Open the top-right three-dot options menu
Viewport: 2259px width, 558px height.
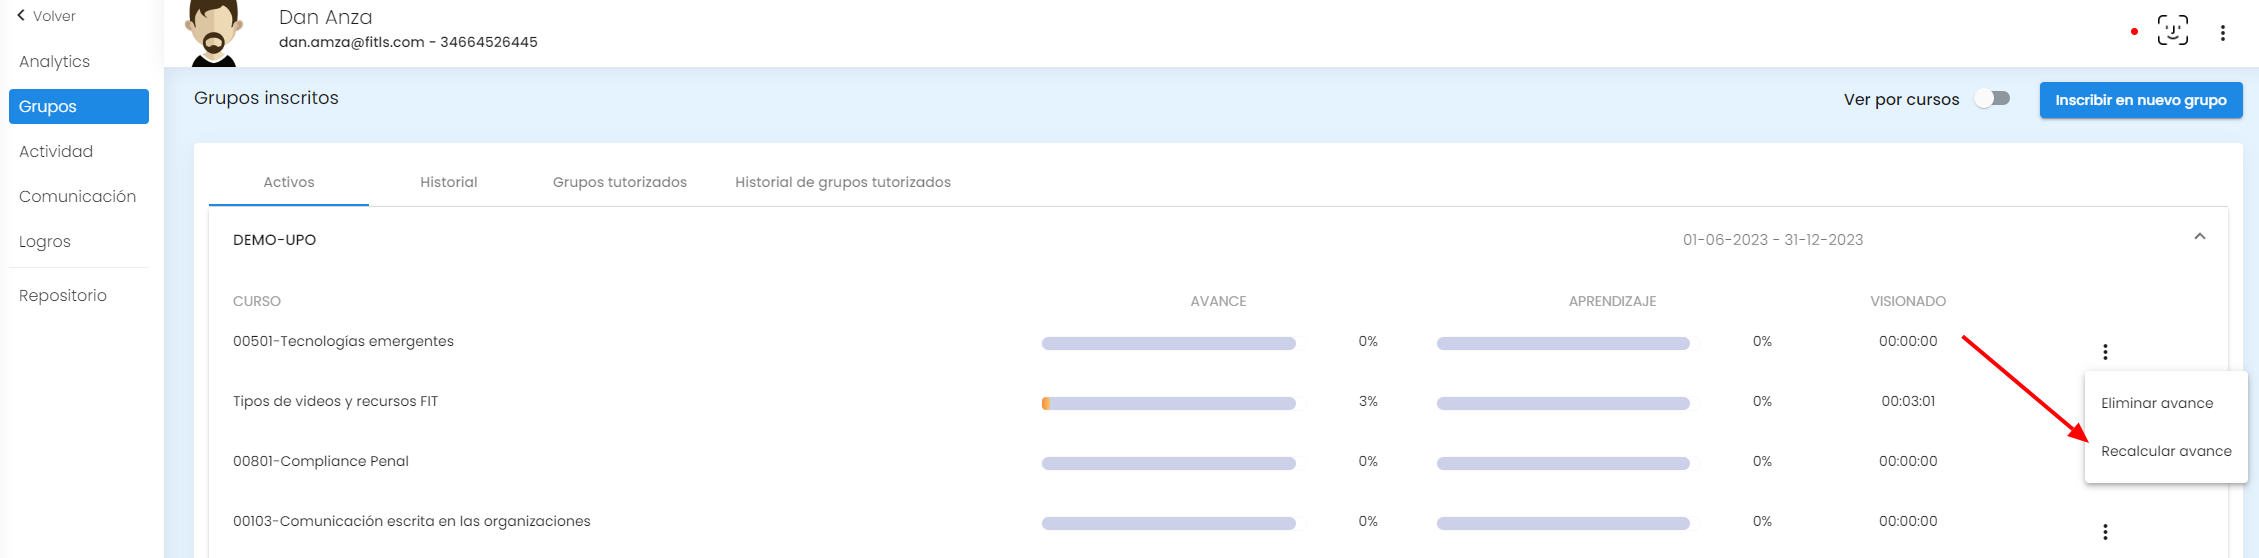click(2222, 33)
